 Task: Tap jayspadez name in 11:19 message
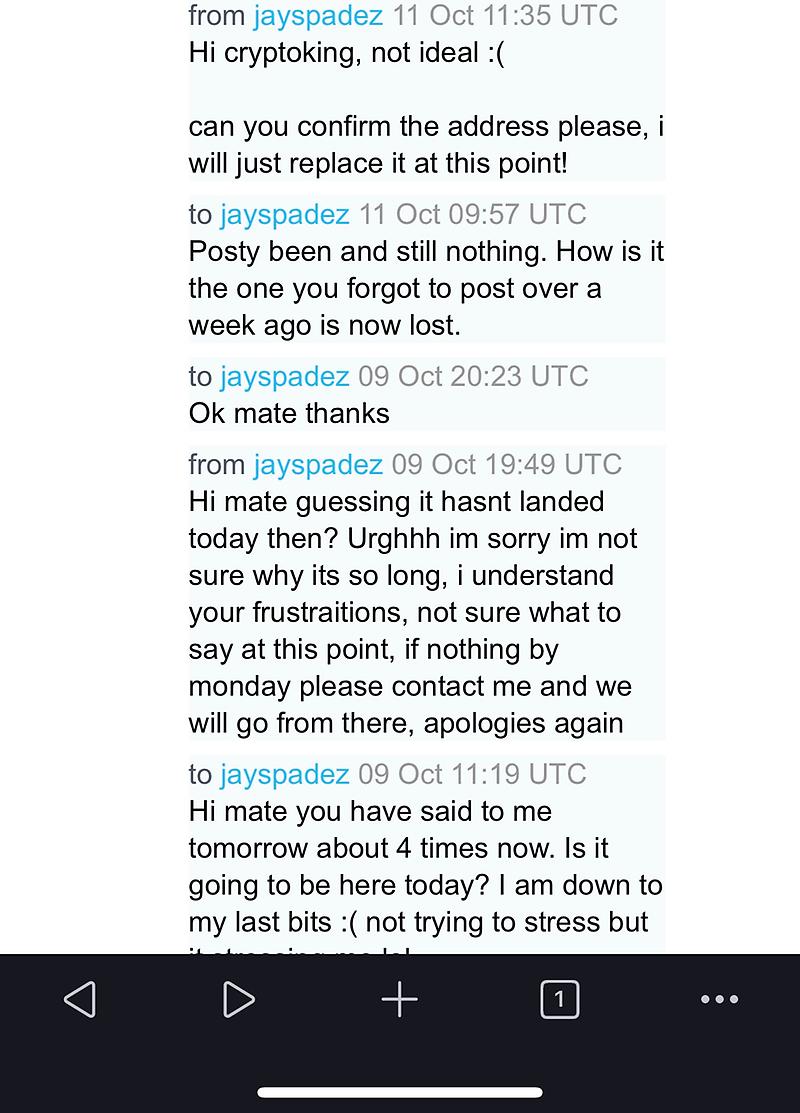tap(284, 774)
